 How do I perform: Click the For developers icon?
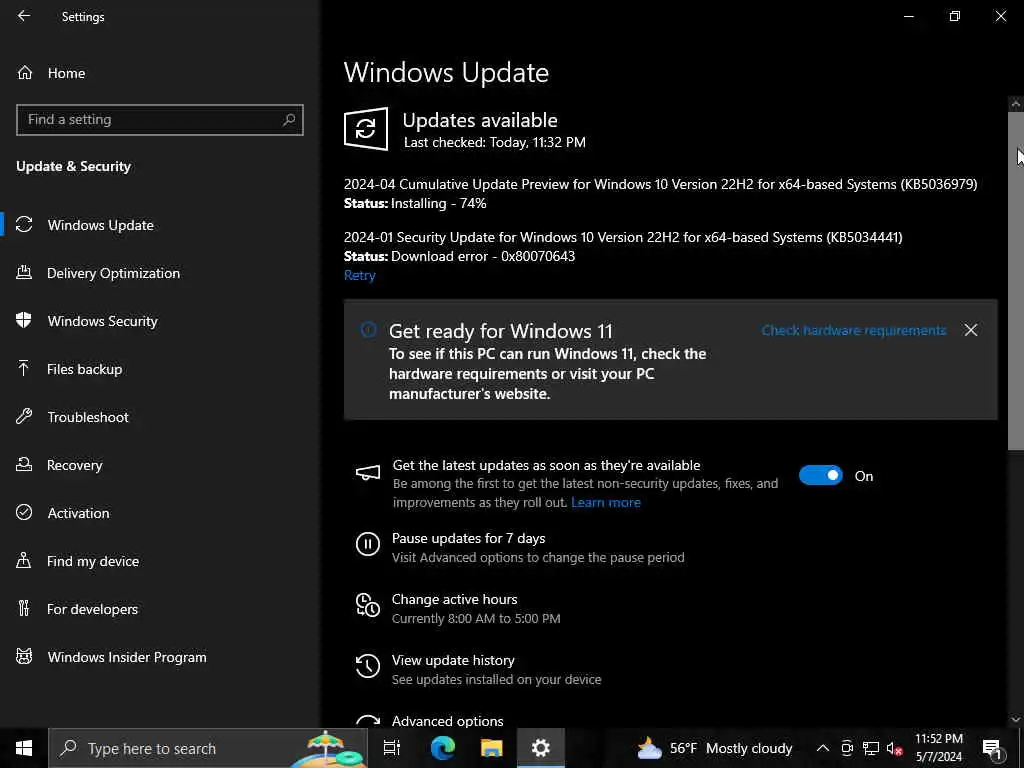click(24, 609)
